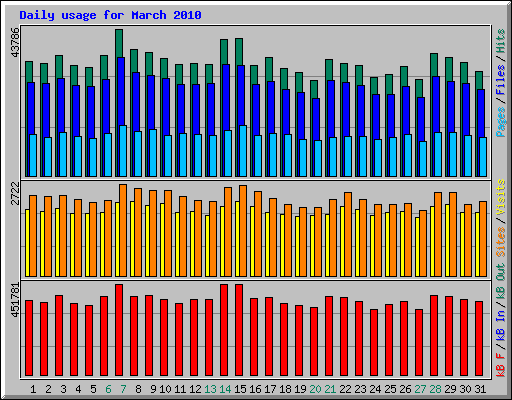Click green day 27 label on axis
The height and width of the screenshot is (400, 512).
420,389
